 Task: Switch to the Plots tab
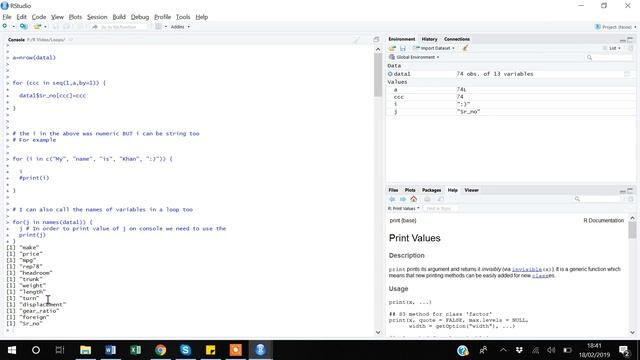pyautogui.click(x=410, y=190)
